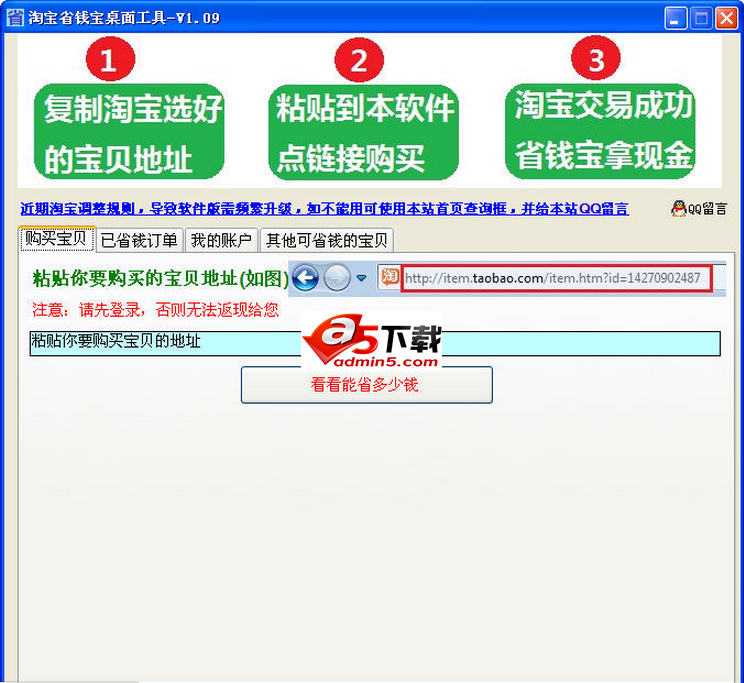Open the blue notice link about 淘宝调整规则
744x683 pixels.
click(325, 208)
